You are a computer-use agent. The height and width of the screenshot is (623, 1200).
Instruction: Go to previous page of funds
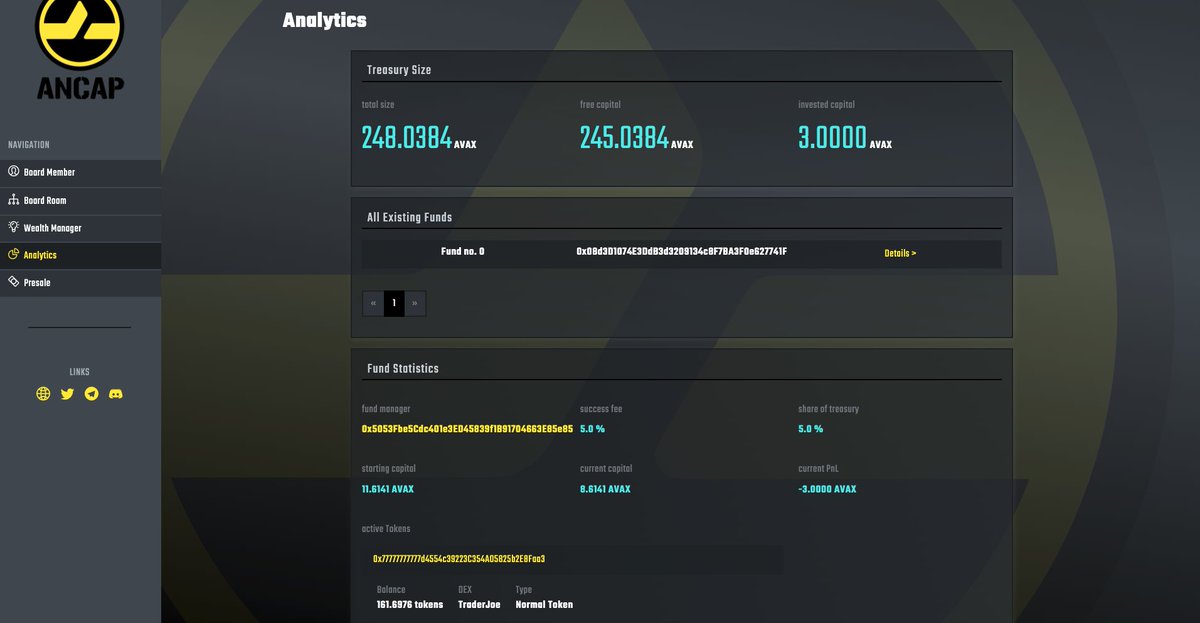(x=373, y=303)
